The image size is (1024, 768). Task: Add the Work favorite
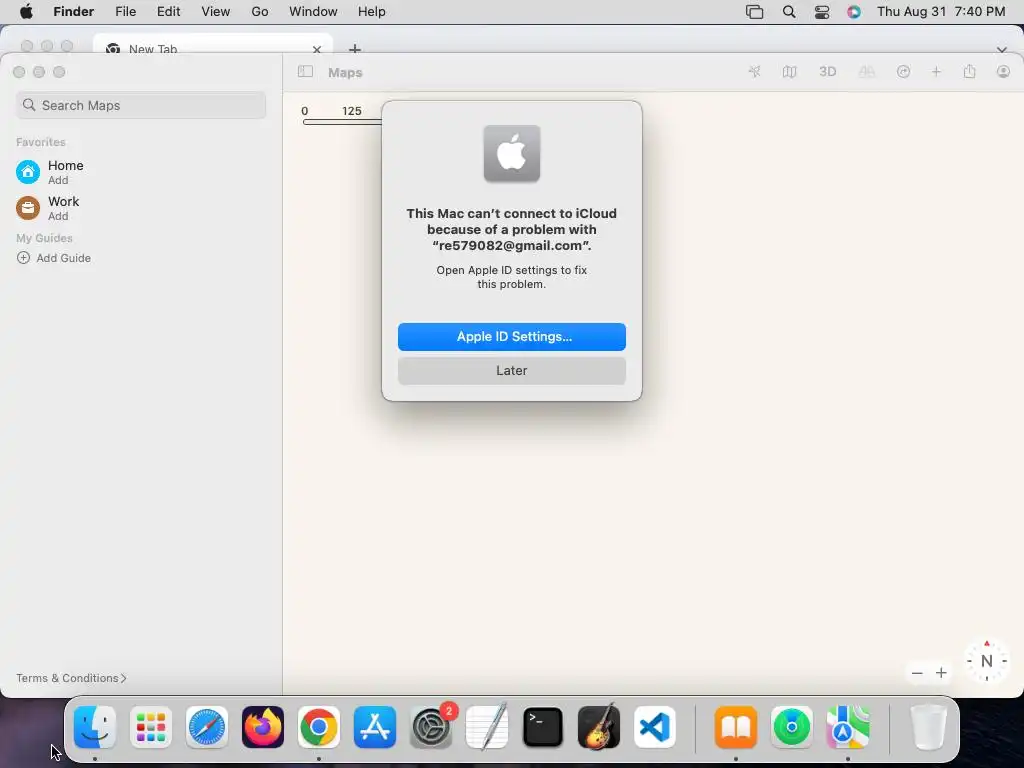[57, 216]
